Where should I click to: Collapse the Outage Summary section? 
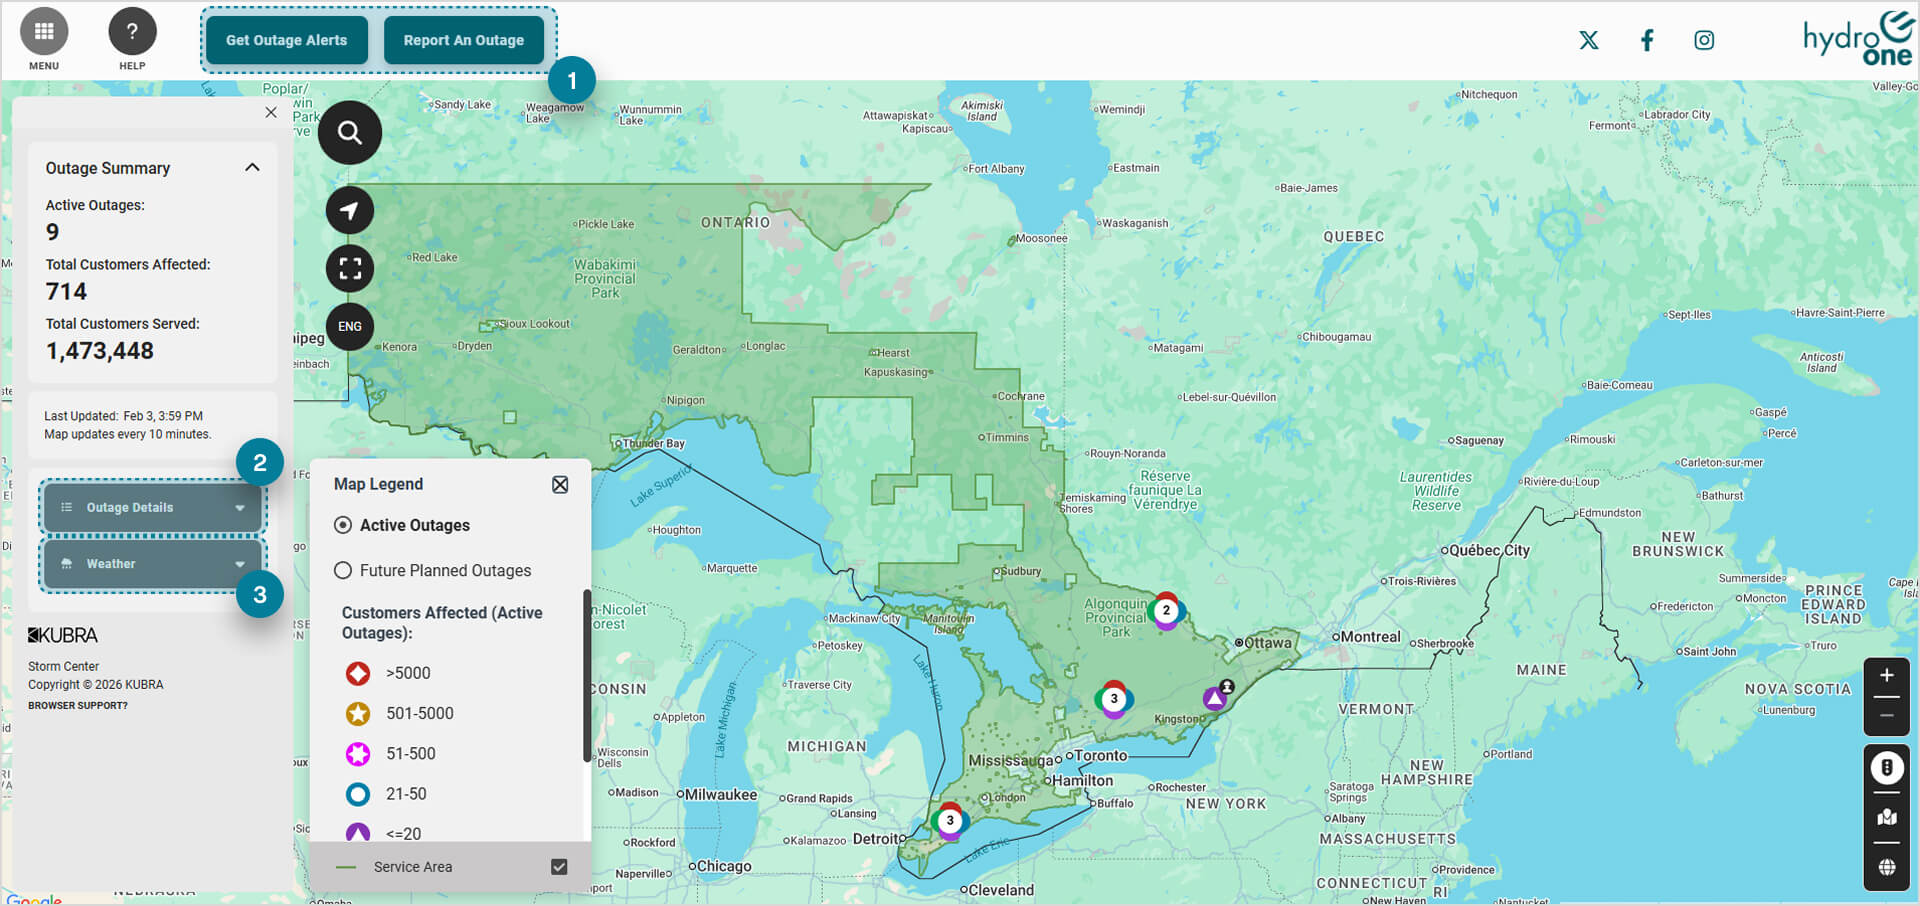click(252, 167)
